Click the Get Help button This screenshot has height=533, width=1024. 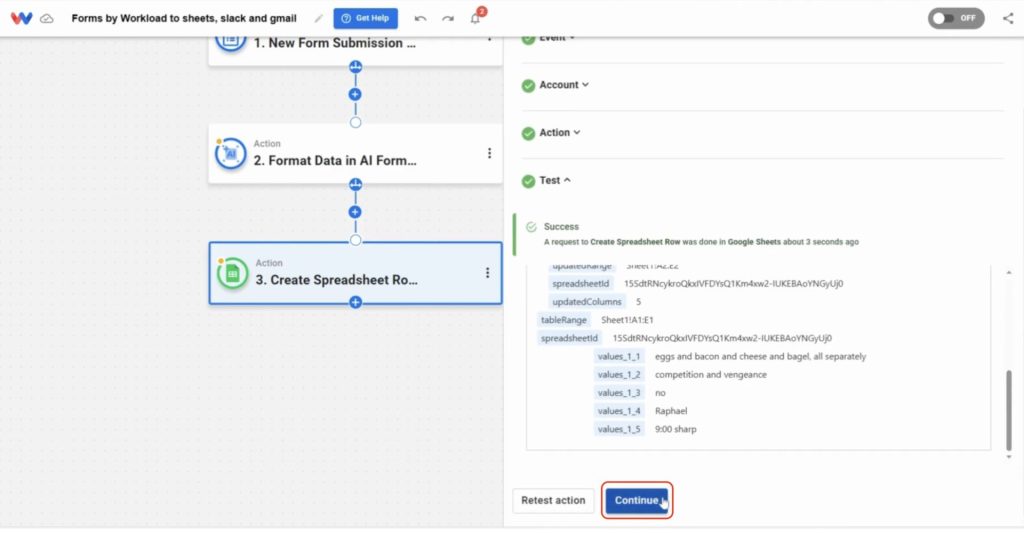366,18
